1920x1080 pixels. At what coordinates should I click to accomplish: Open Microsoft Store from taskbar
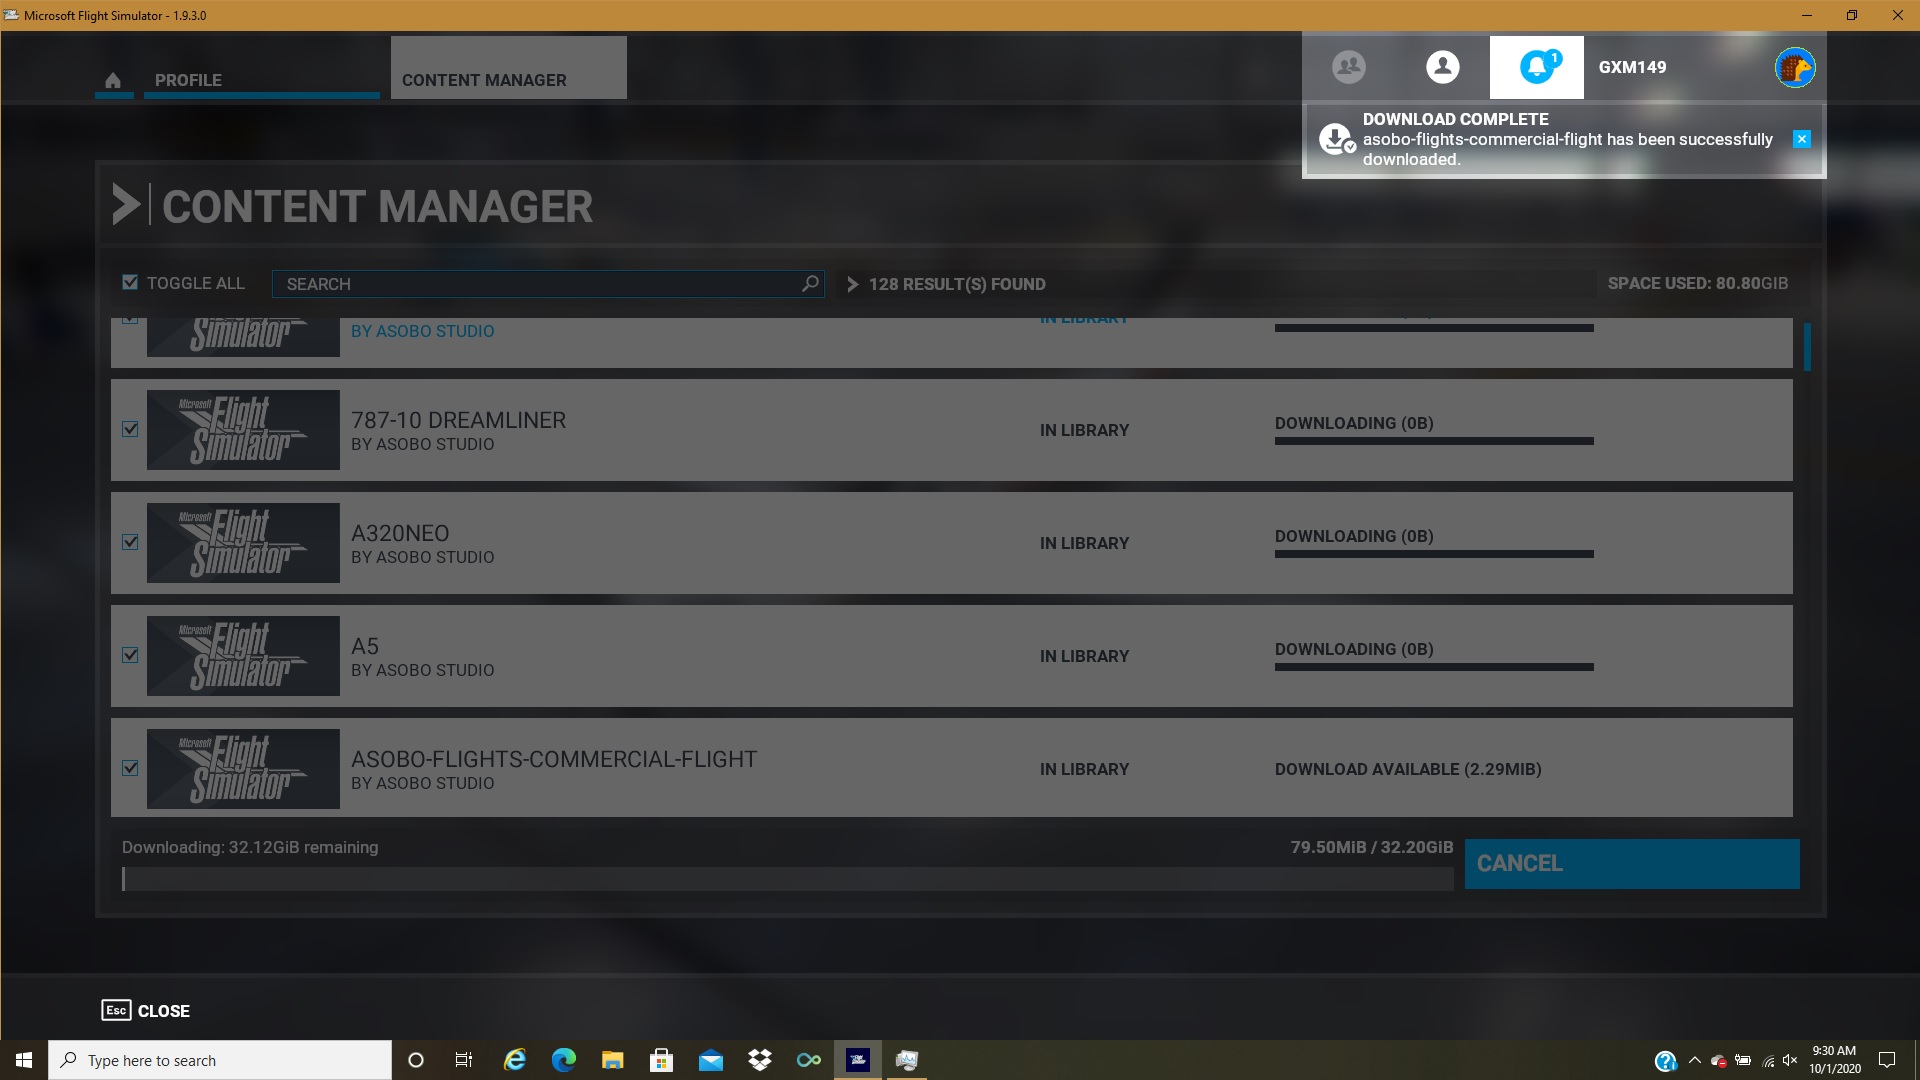pos(661,1060)
